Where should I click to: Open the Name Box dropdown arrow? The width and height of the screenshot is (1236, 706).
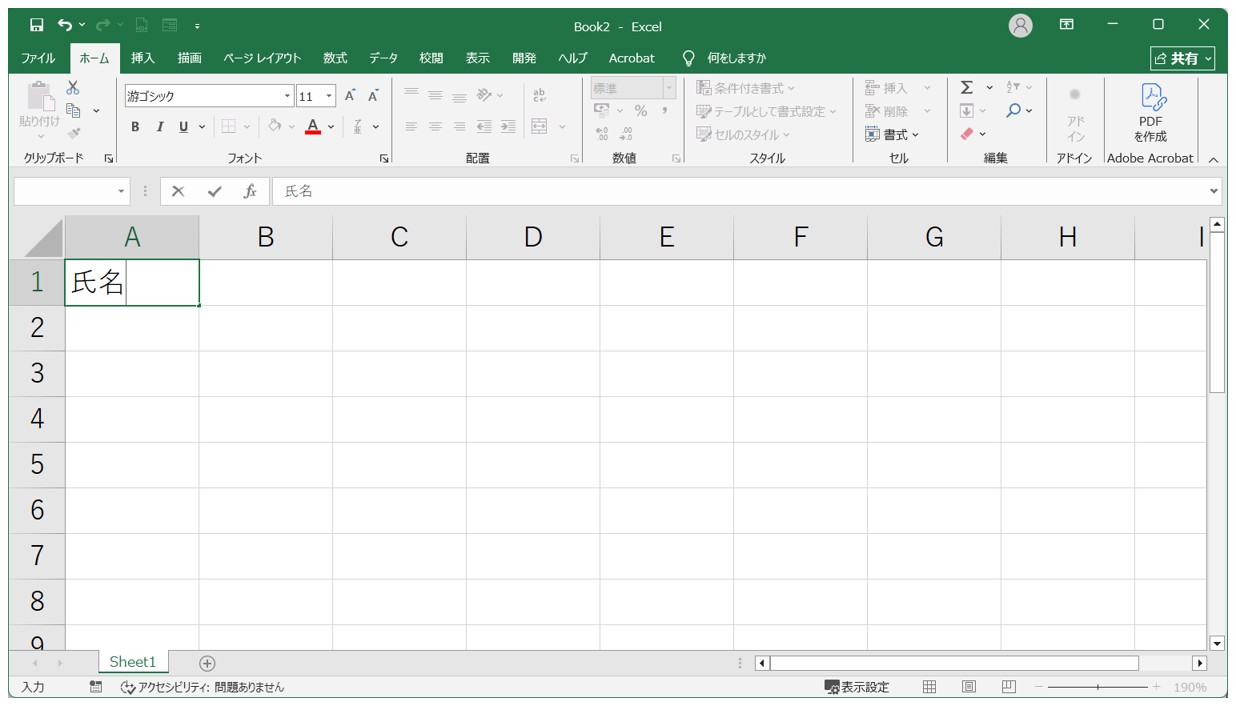point(122,191)
